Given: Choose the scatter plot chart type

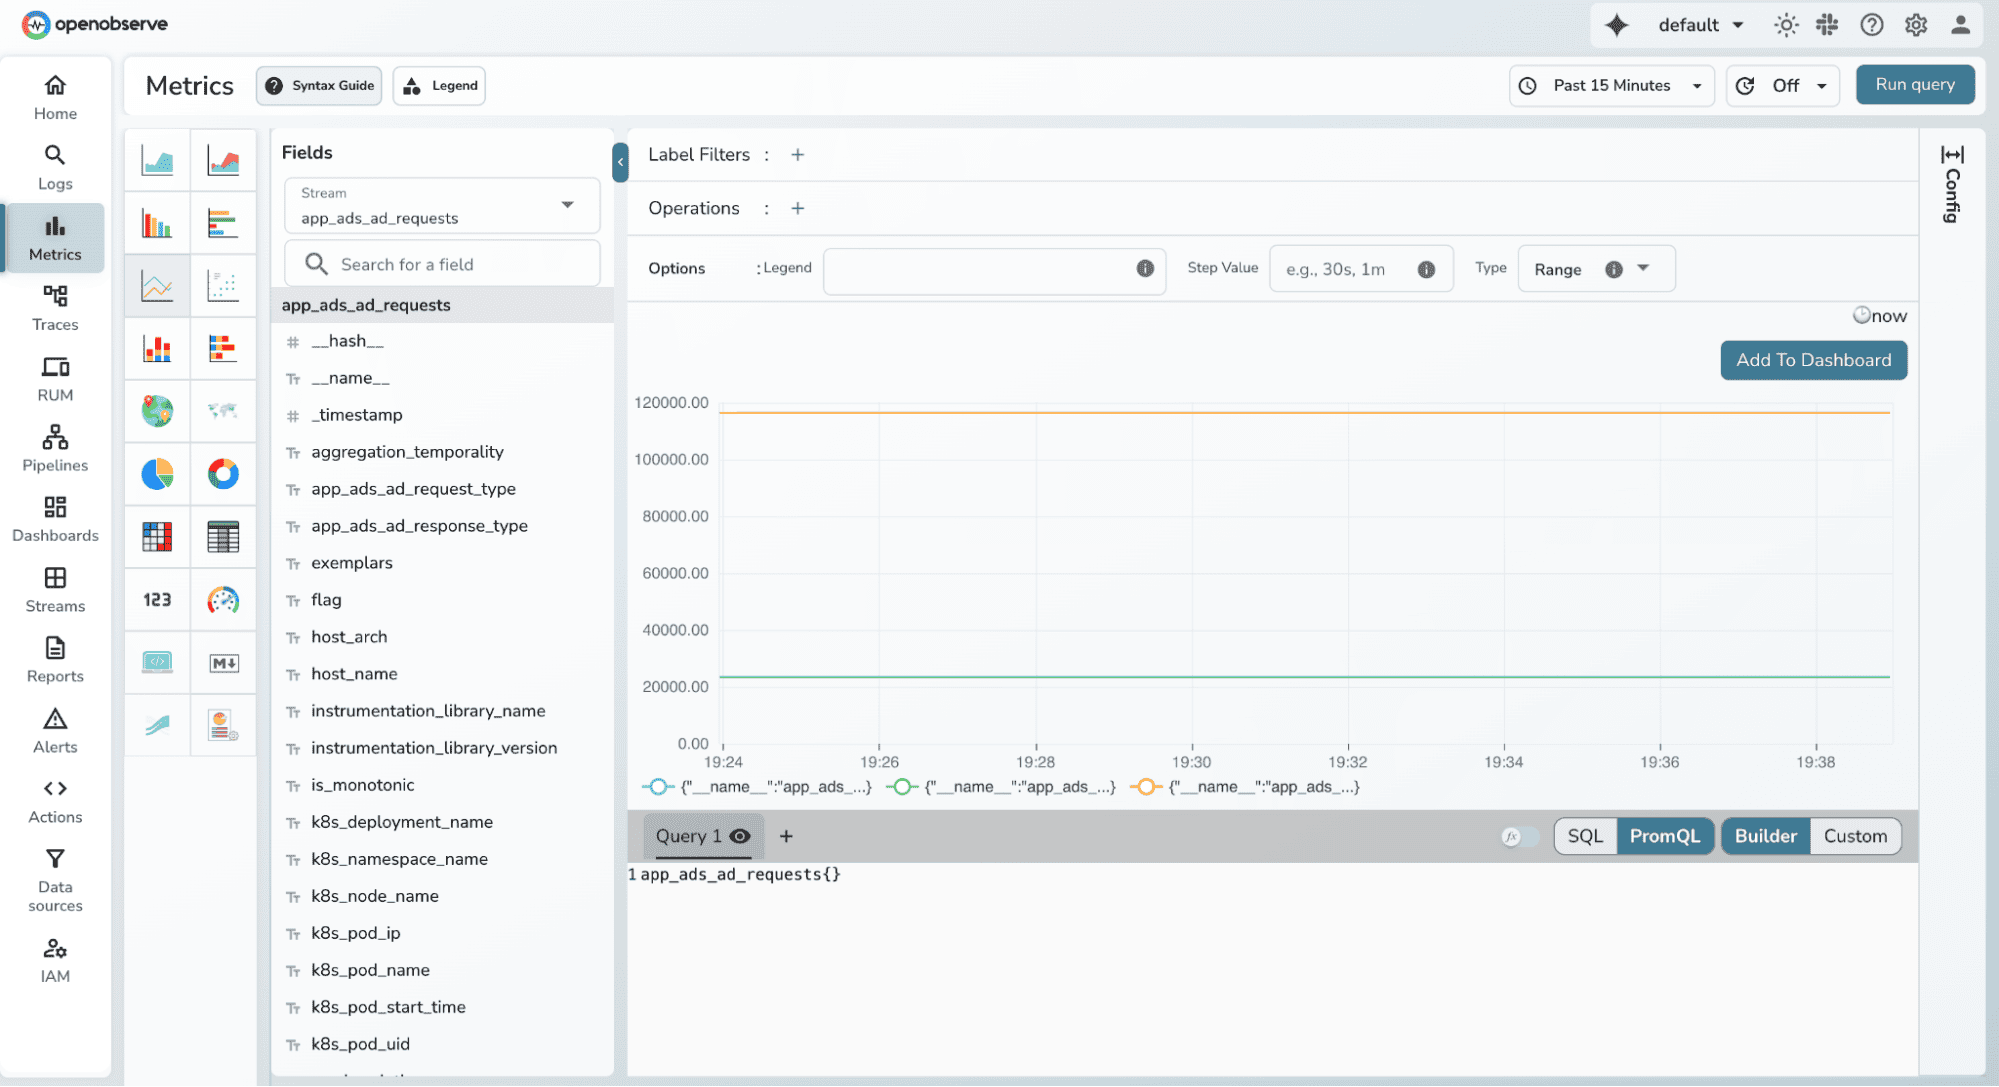Looking at the screenshot, I should 223,285.
